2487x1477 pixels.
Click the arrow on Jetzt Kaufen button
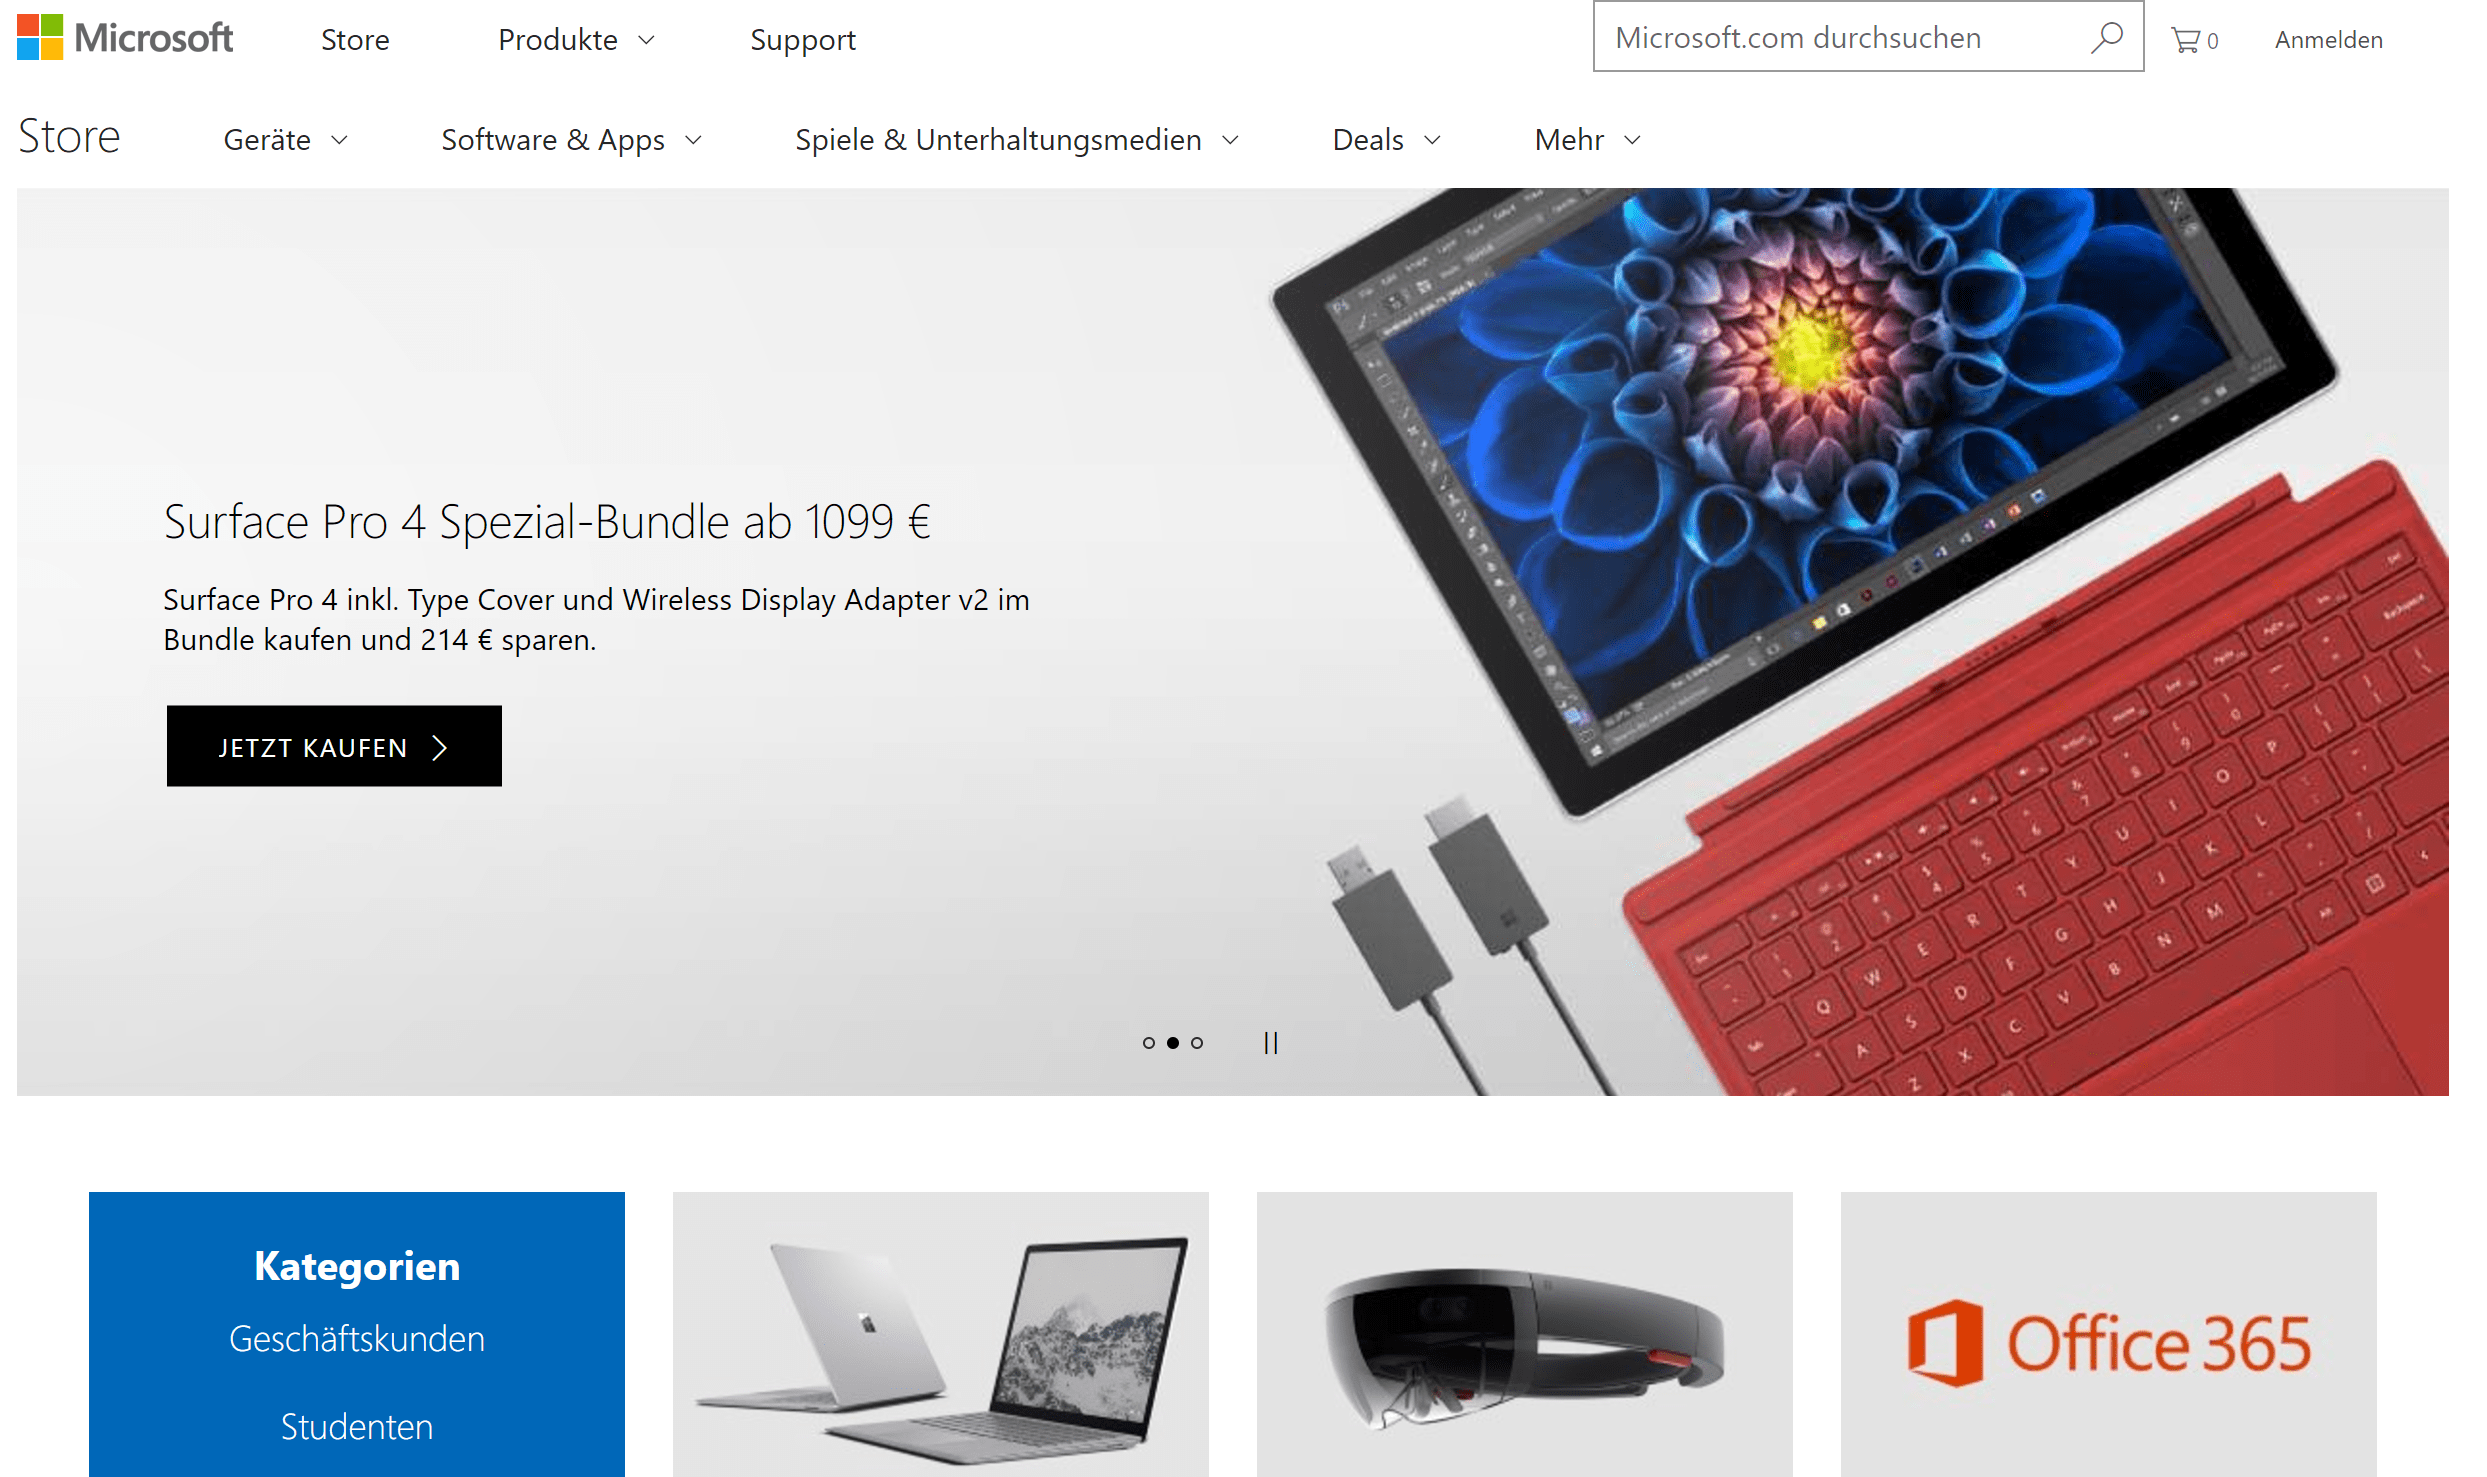[439, 748]
